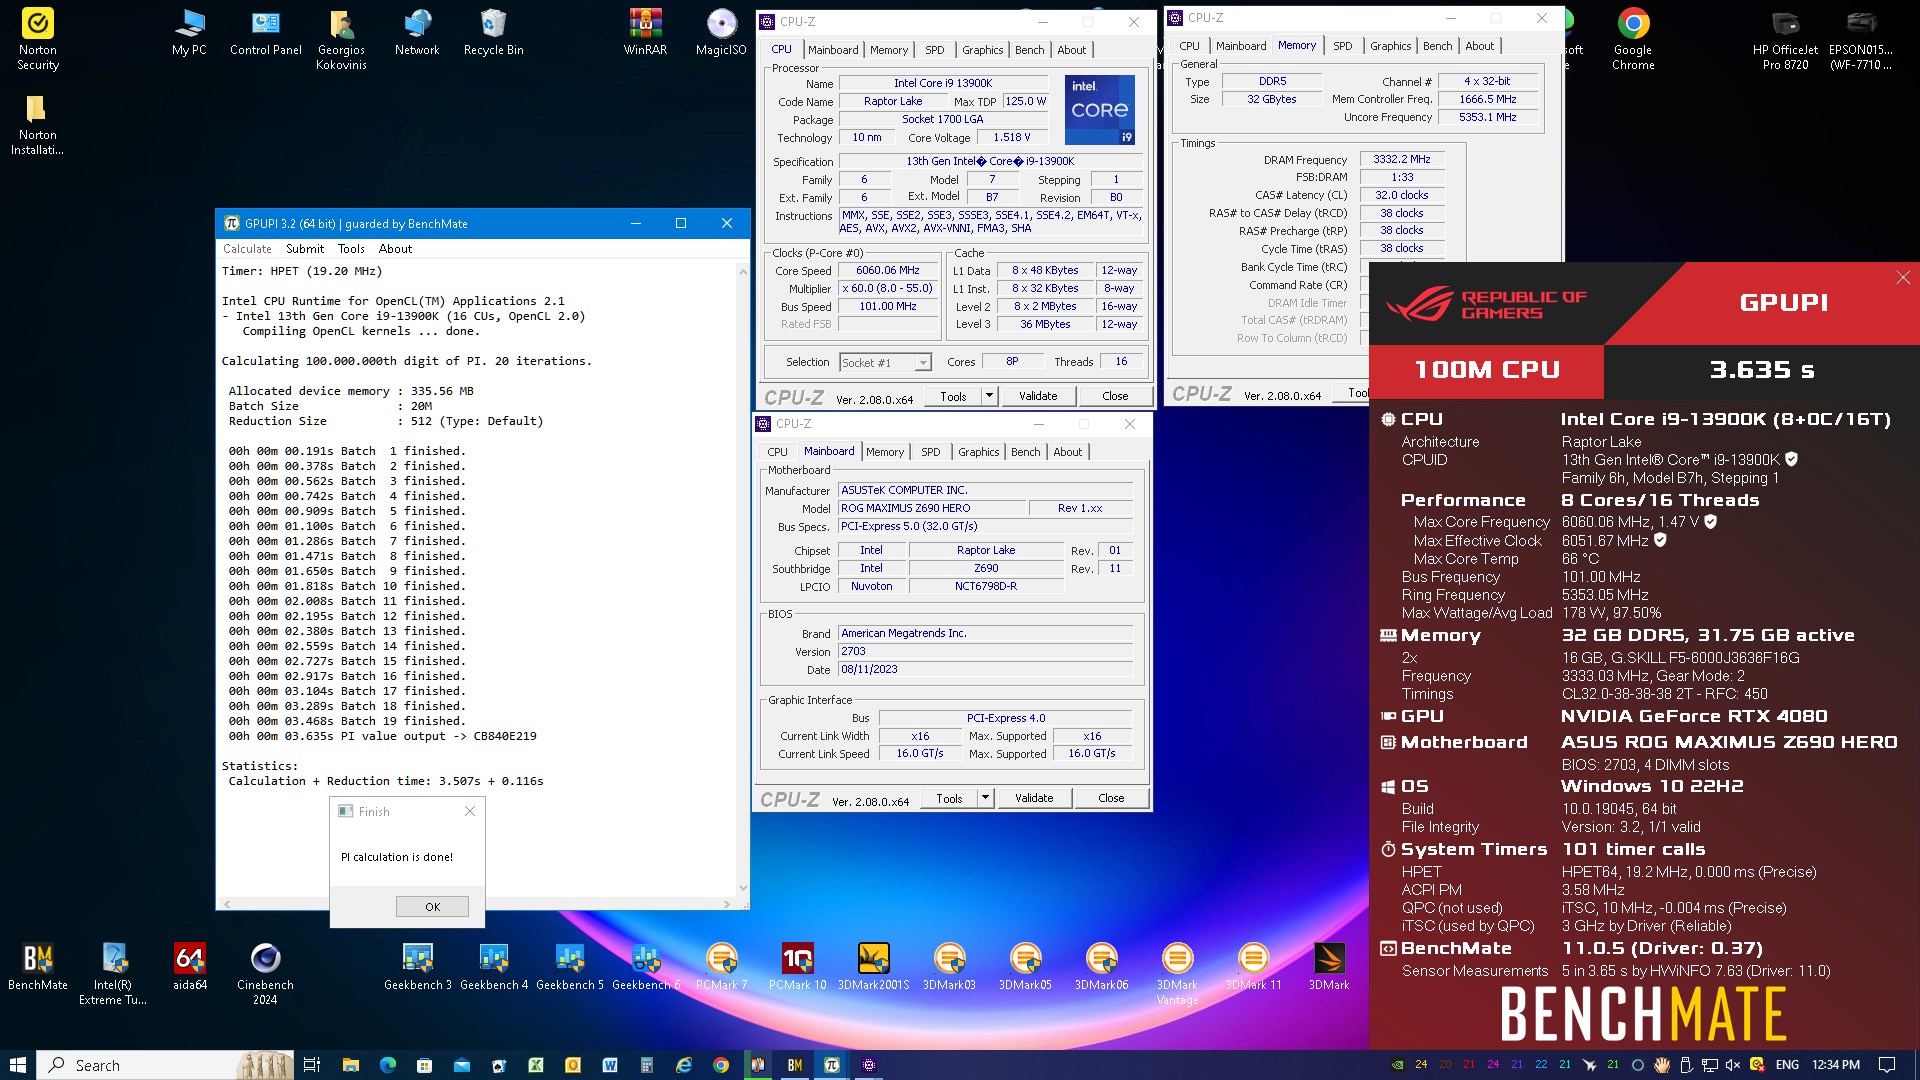Screen dimensions: 1920x1080
Task: Open the Calculate menu in GPUPI
Action: [x=247, y=249]
